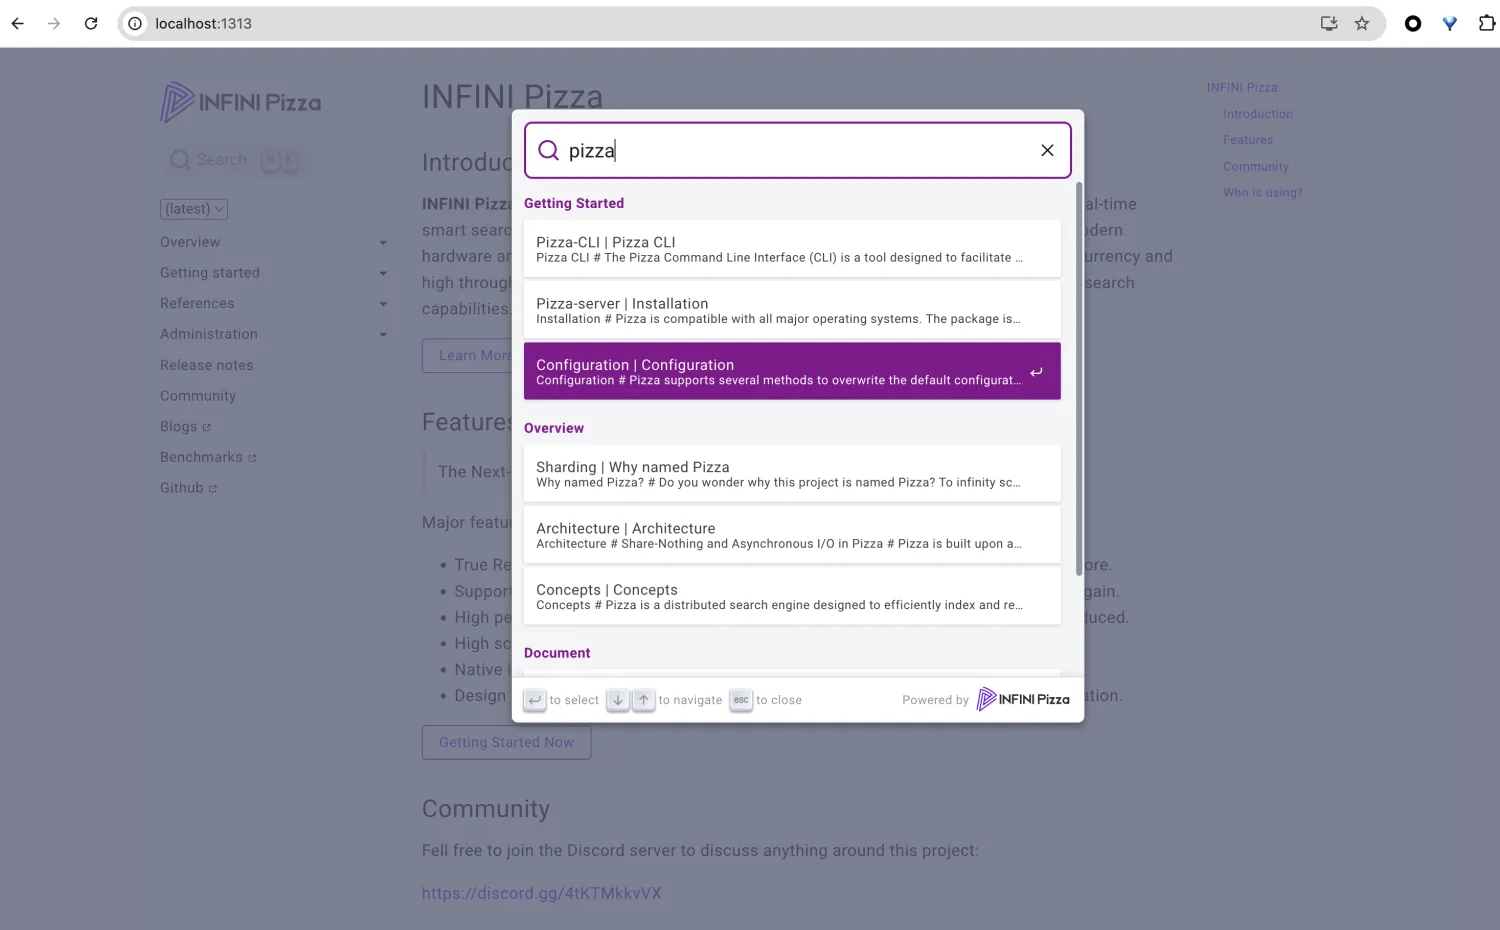This screenshot has width=1500, height=930.
Task: Jump to Introduction in the table of contents
Action: coord(1258,114)
